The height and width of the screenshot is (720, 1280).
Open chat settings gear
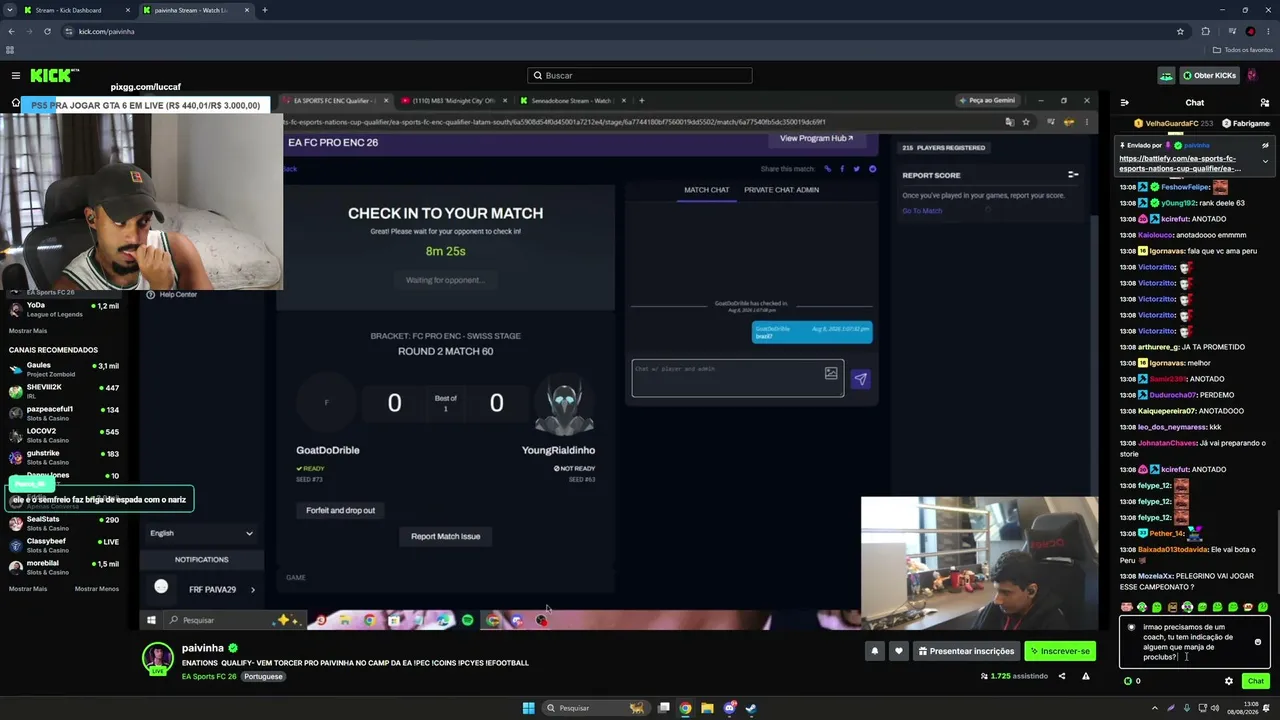tap(1229, 681)
